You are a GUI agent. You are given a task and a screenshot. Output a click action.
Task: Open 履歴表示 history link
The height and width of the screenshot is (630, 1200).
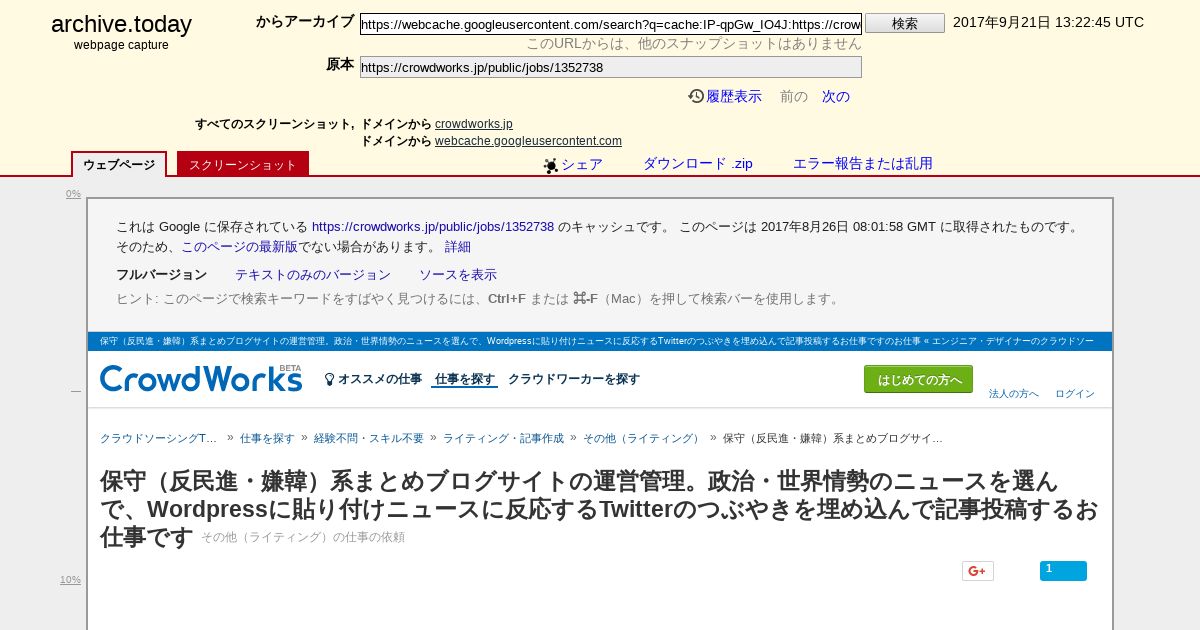(734, 96)
